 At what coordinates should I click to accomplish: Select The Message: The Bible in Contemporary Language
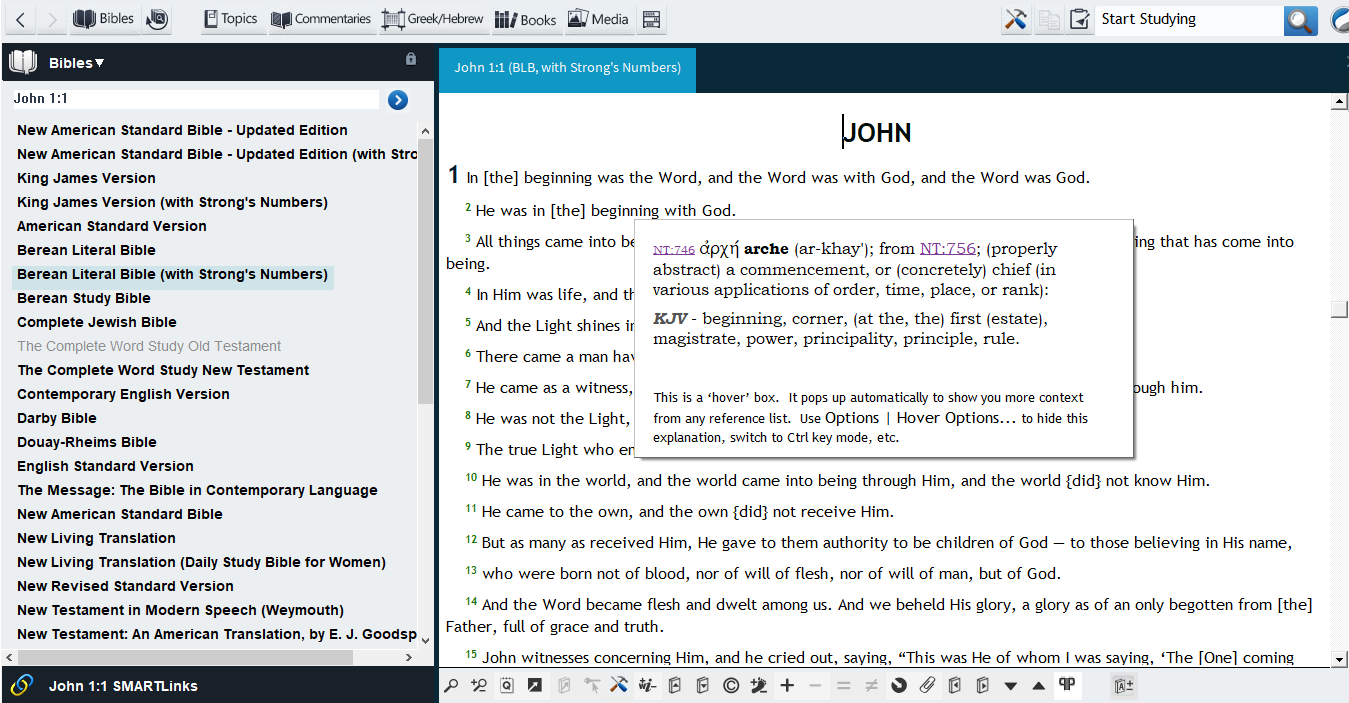pos(197,490)
